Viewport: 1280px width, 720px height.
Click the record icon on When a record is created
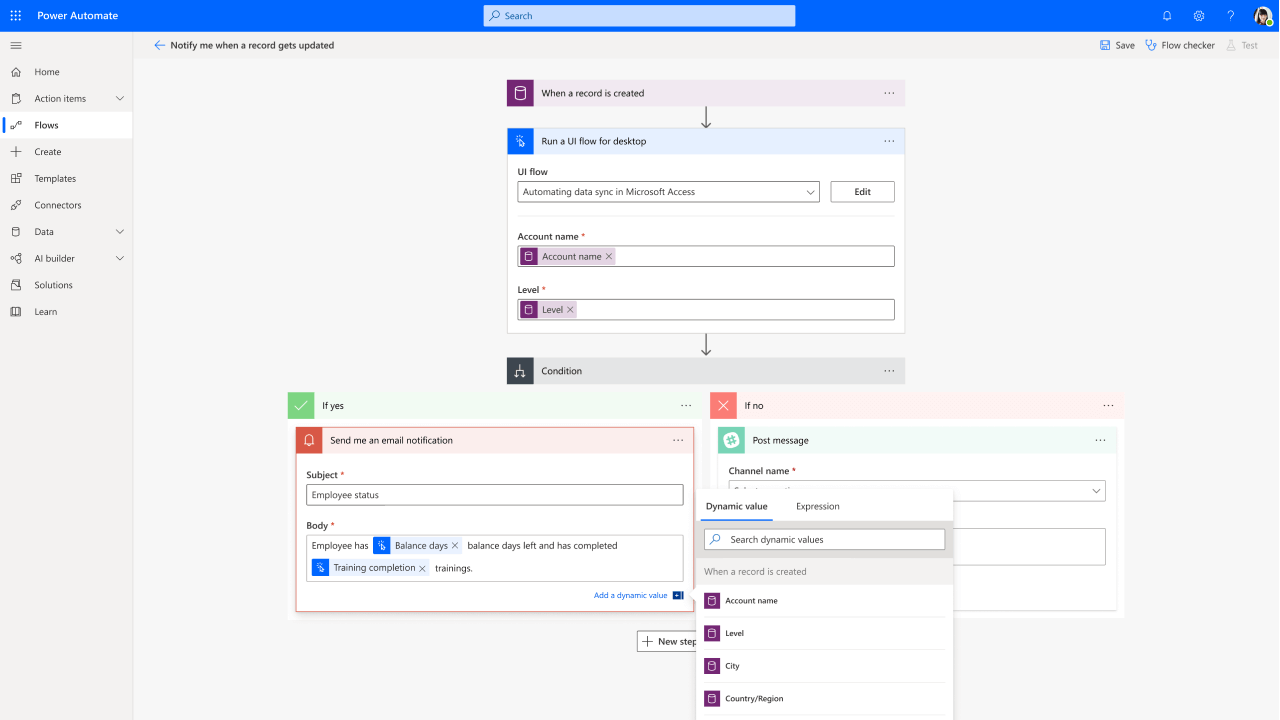coord(520,92)
